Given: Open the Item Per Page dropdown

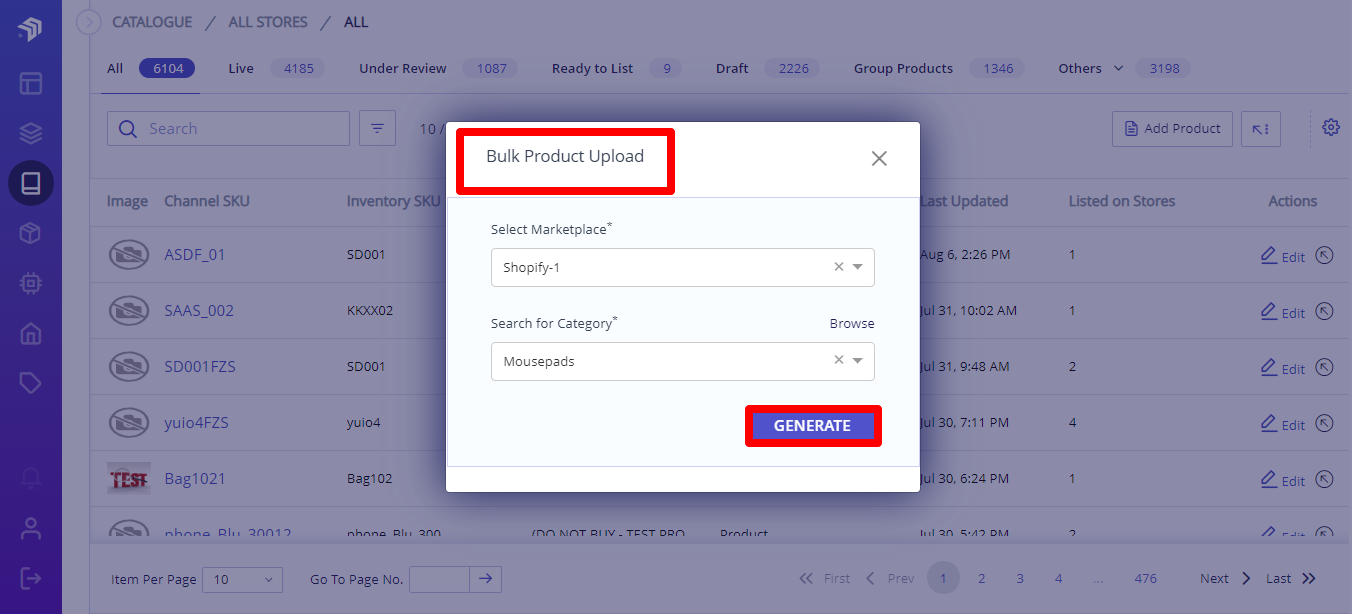Looking at the screenshot, I should click(x=243, y=579).
